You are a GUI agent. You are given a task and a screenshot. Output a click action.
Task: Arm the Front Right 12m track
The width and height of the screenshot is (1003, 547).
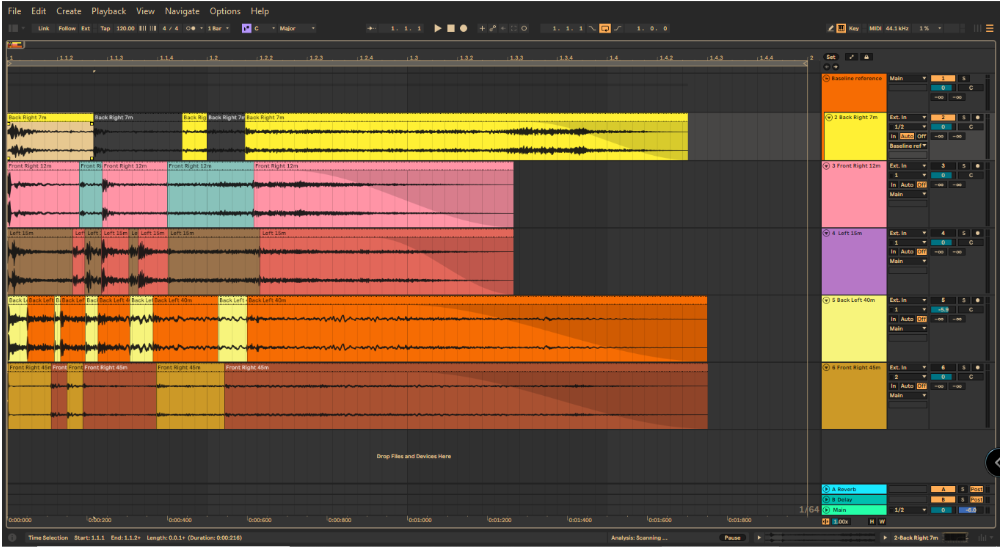tap(978, 165)
